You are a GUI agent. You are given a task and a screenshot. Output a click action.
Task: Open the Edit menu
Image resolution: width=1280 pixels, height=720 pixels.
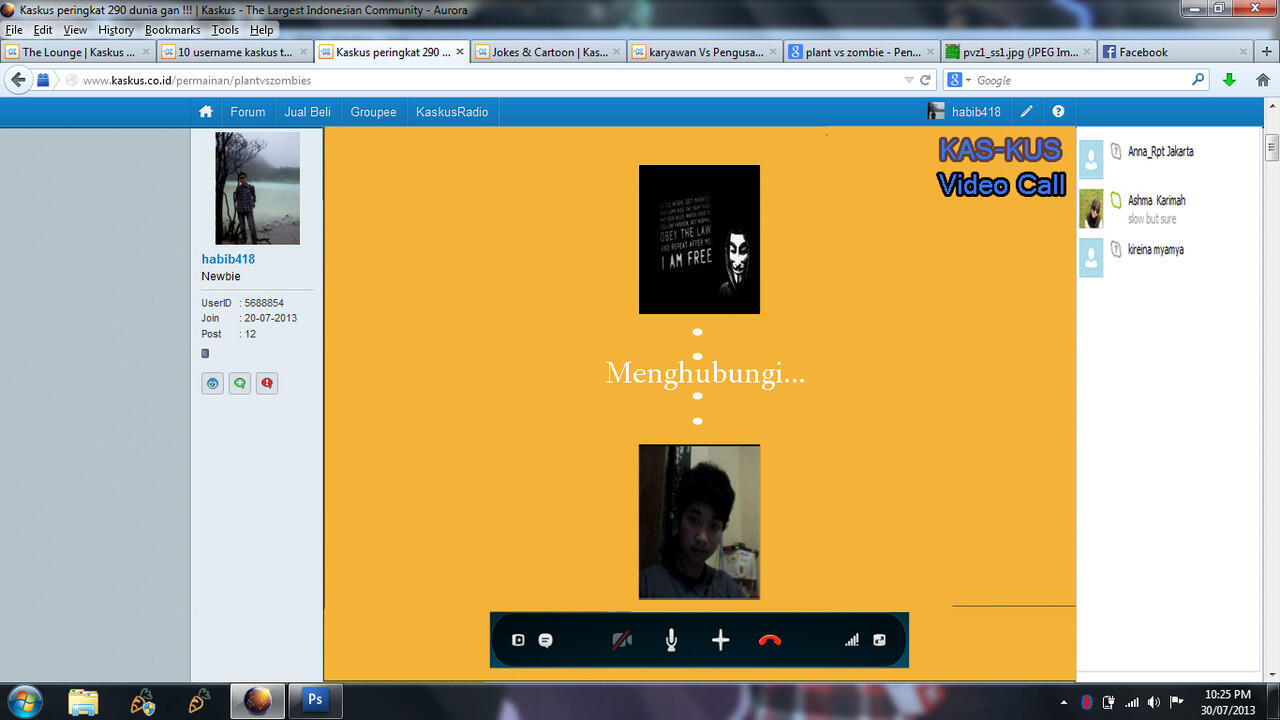click(43, 30)
